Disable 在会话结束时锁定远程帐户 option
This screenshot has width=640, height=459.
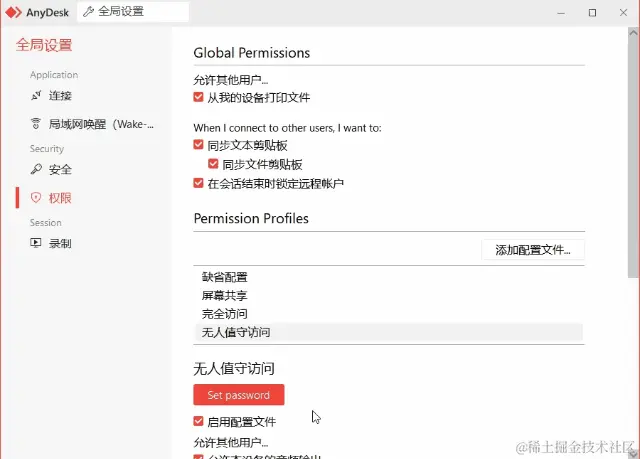(x=198, y=183)
